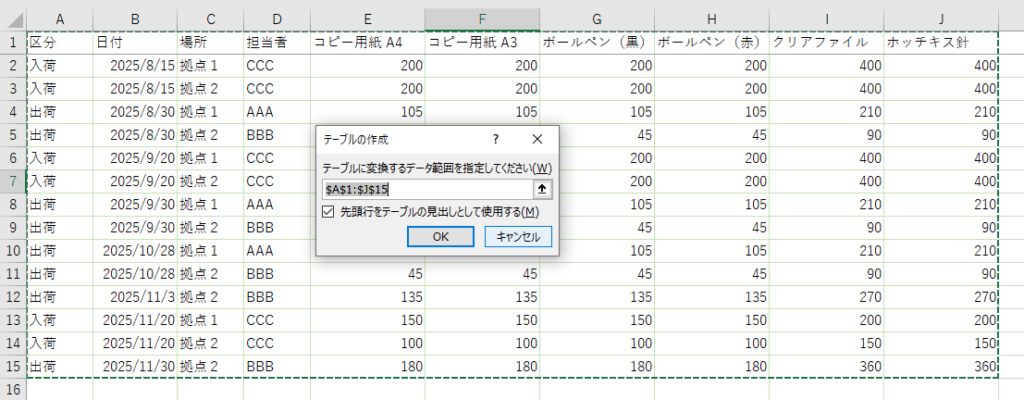Viewport: 1024px width, 400px height.
Task: Click the キャンセル button
Action: (519, 237)
